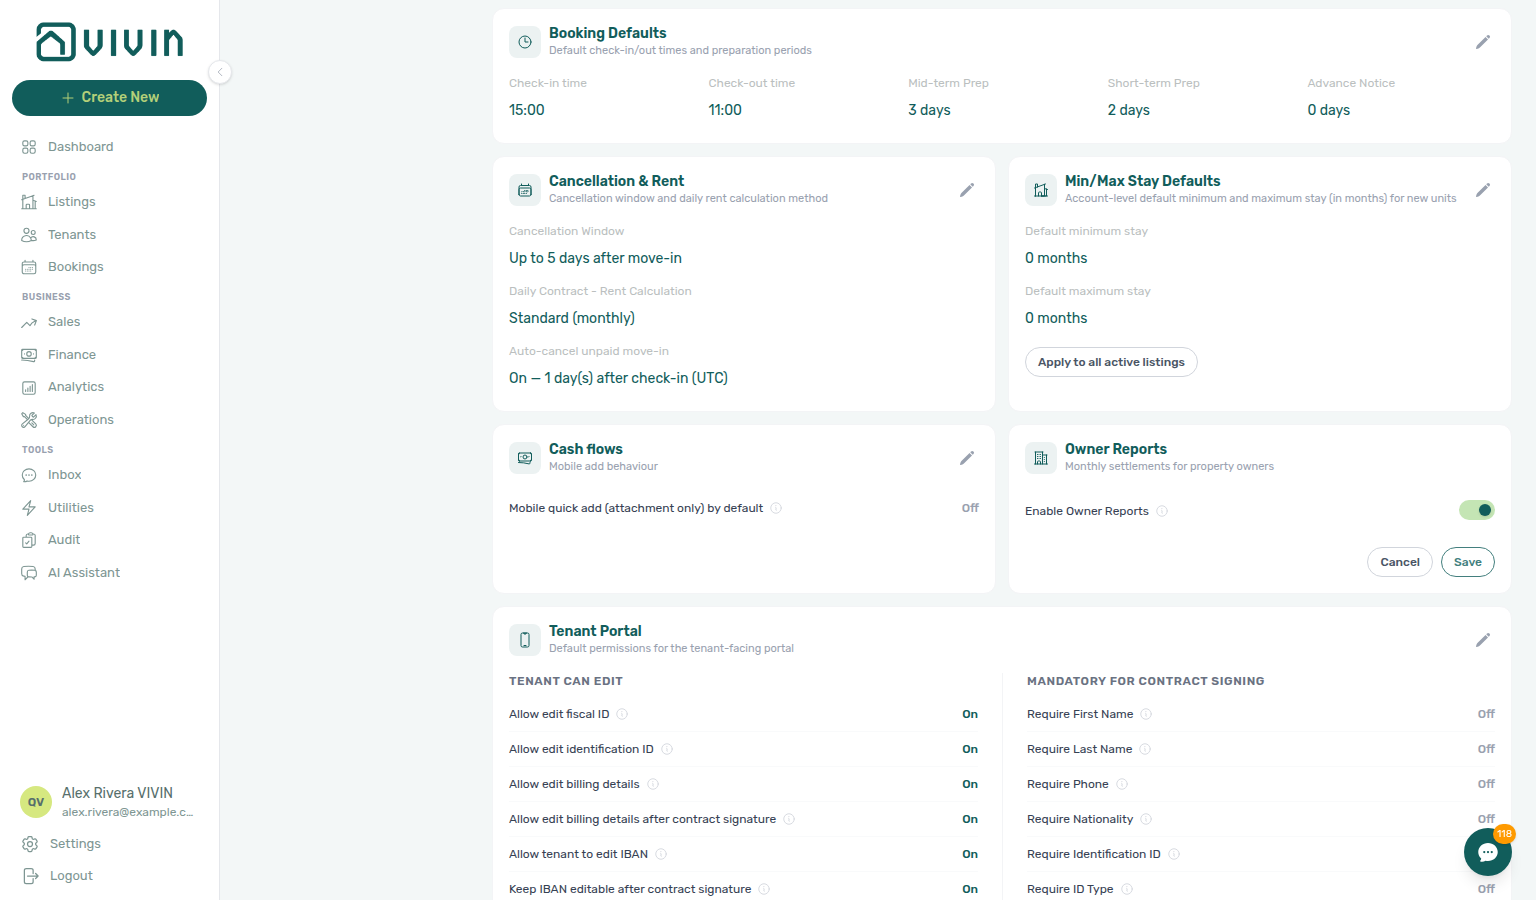
Task: Open the live chat bubble widget
Action: click(x=1488, y=852)
